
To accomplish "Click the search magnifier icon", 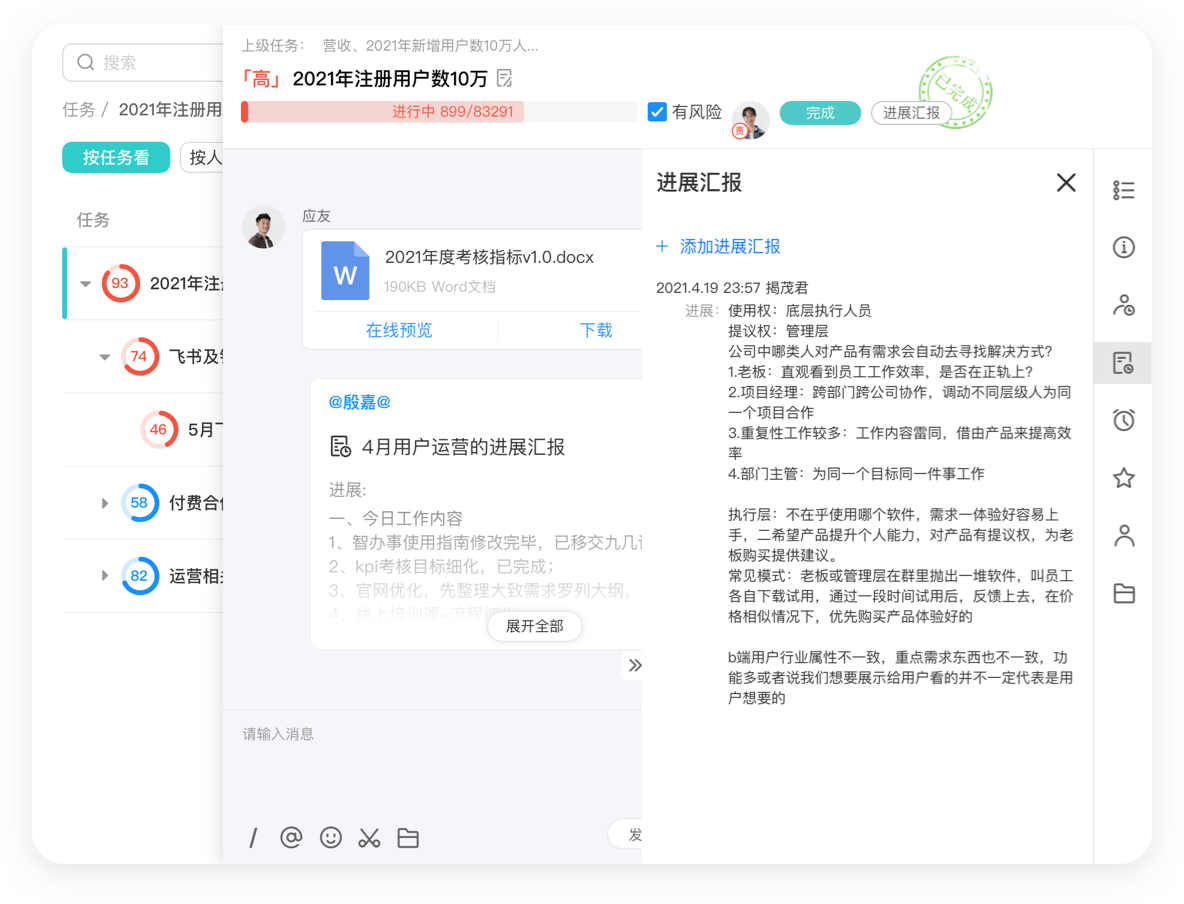I will tap(86, 62).
